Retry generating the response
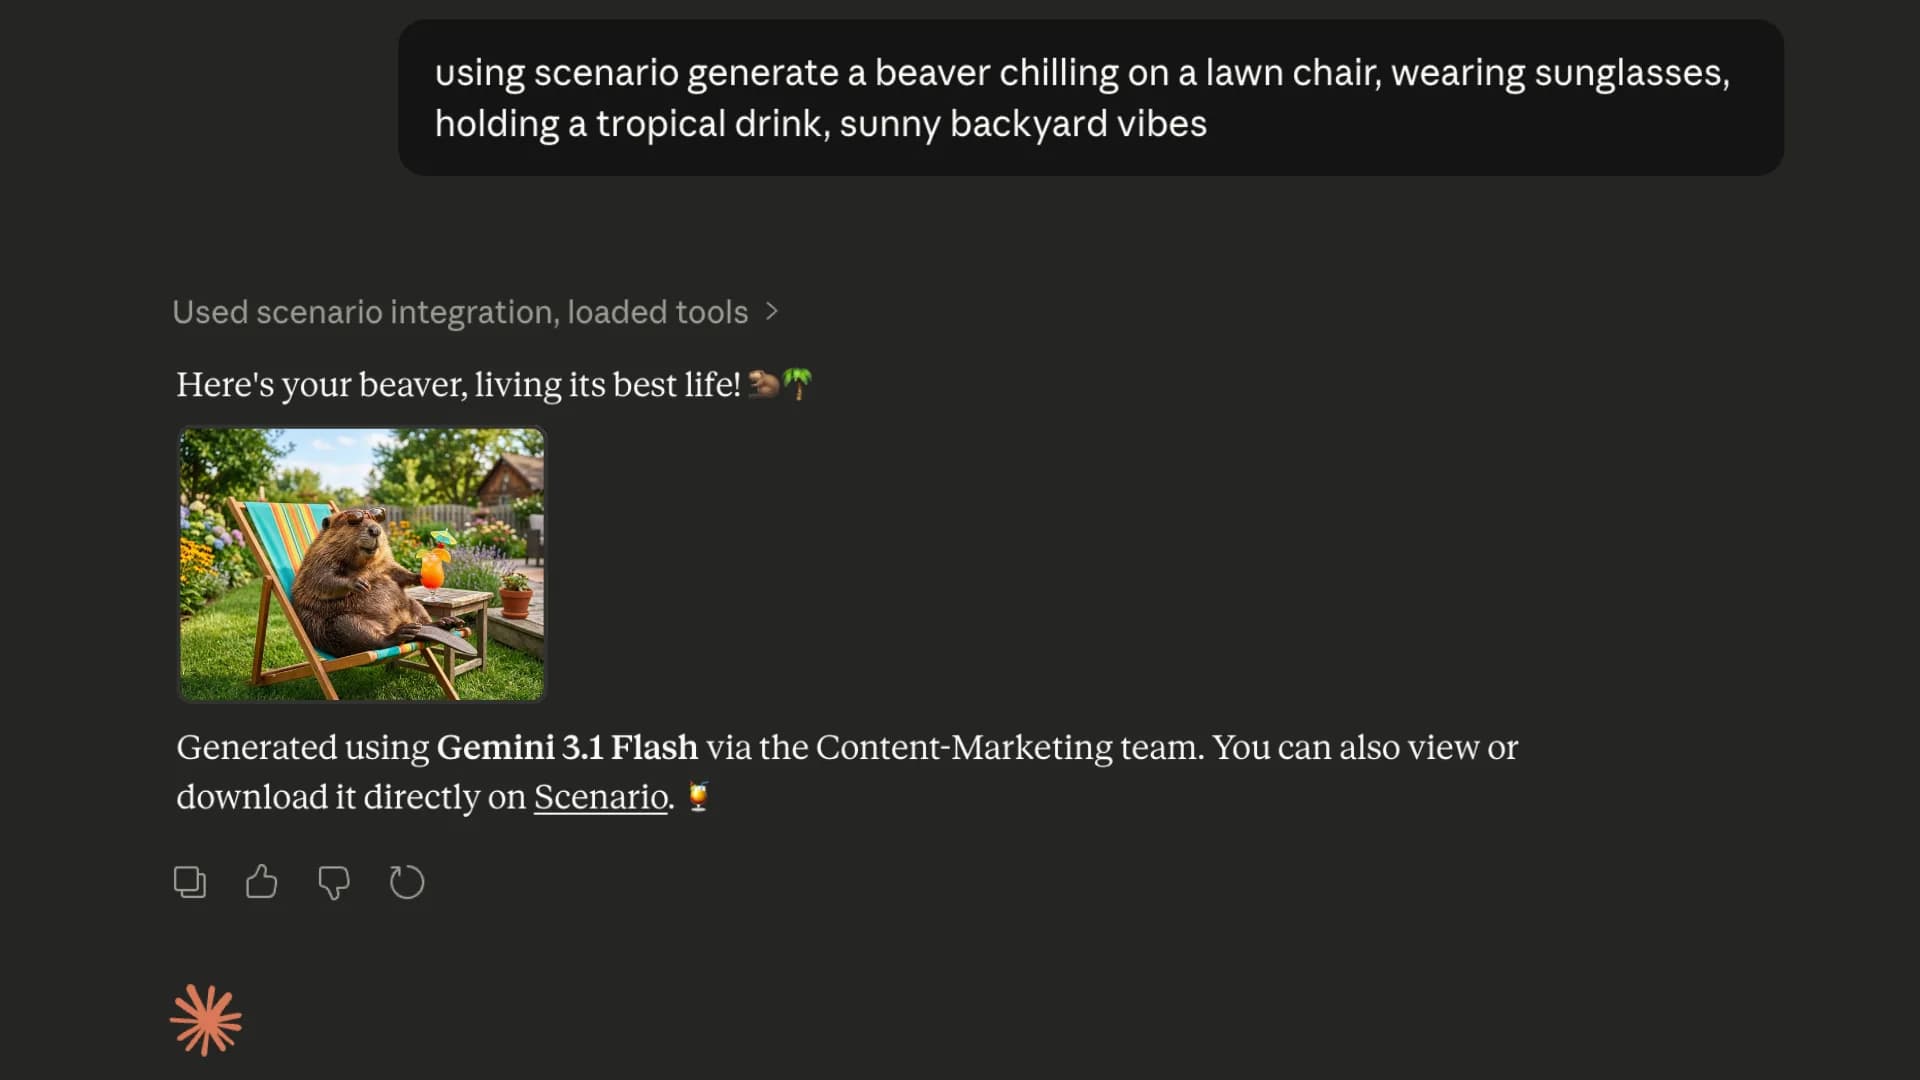1920x1080 pixels. [x=407, y=882]
